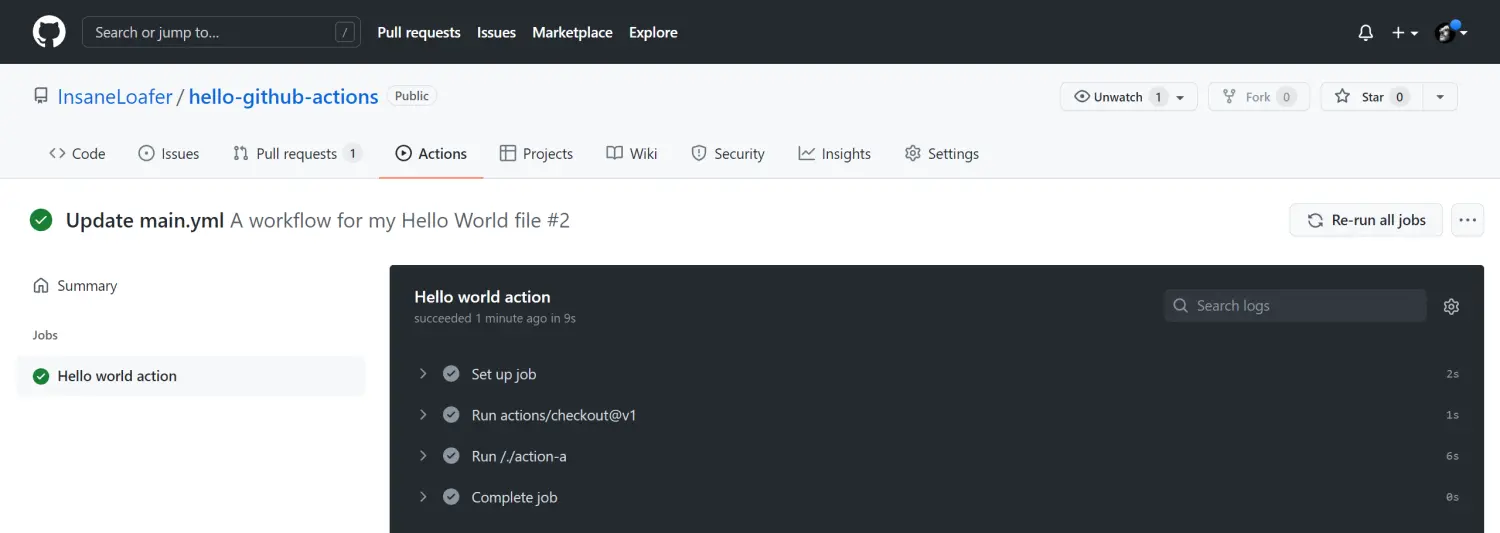The width and height of the screenshot is (1500, 533).
Task: Open the Pull requests repository tab
Action: coord(296,154)
